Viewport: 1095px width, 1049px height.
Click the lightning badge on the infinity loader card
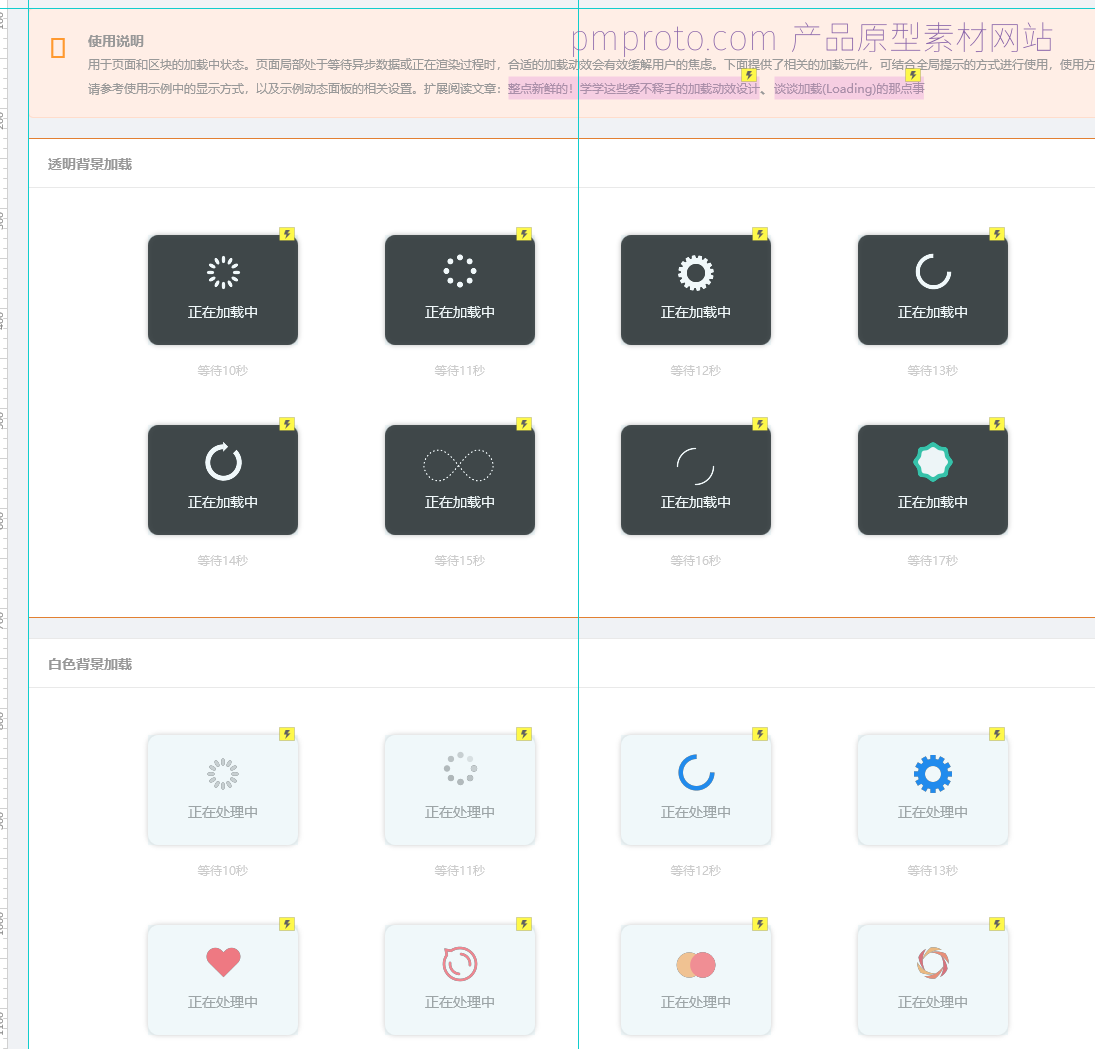click(524, 424)
